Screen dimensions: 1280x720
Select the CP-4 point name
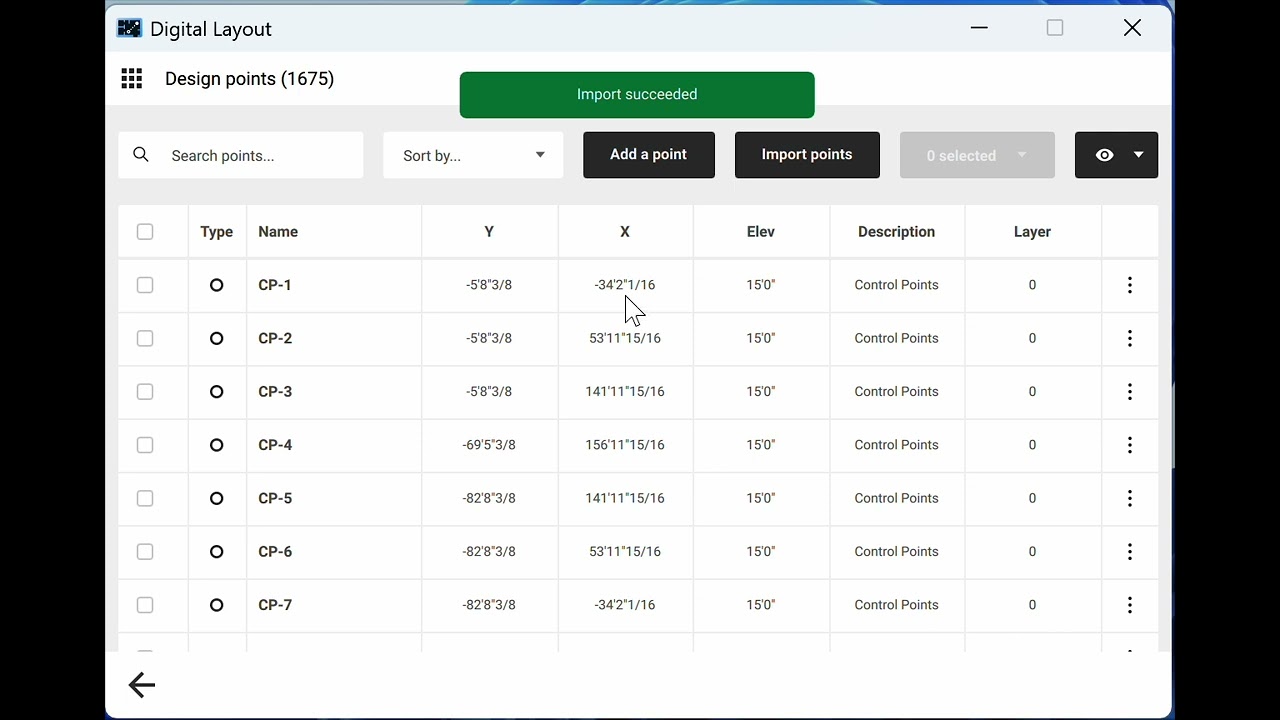[x=275, y=445]
